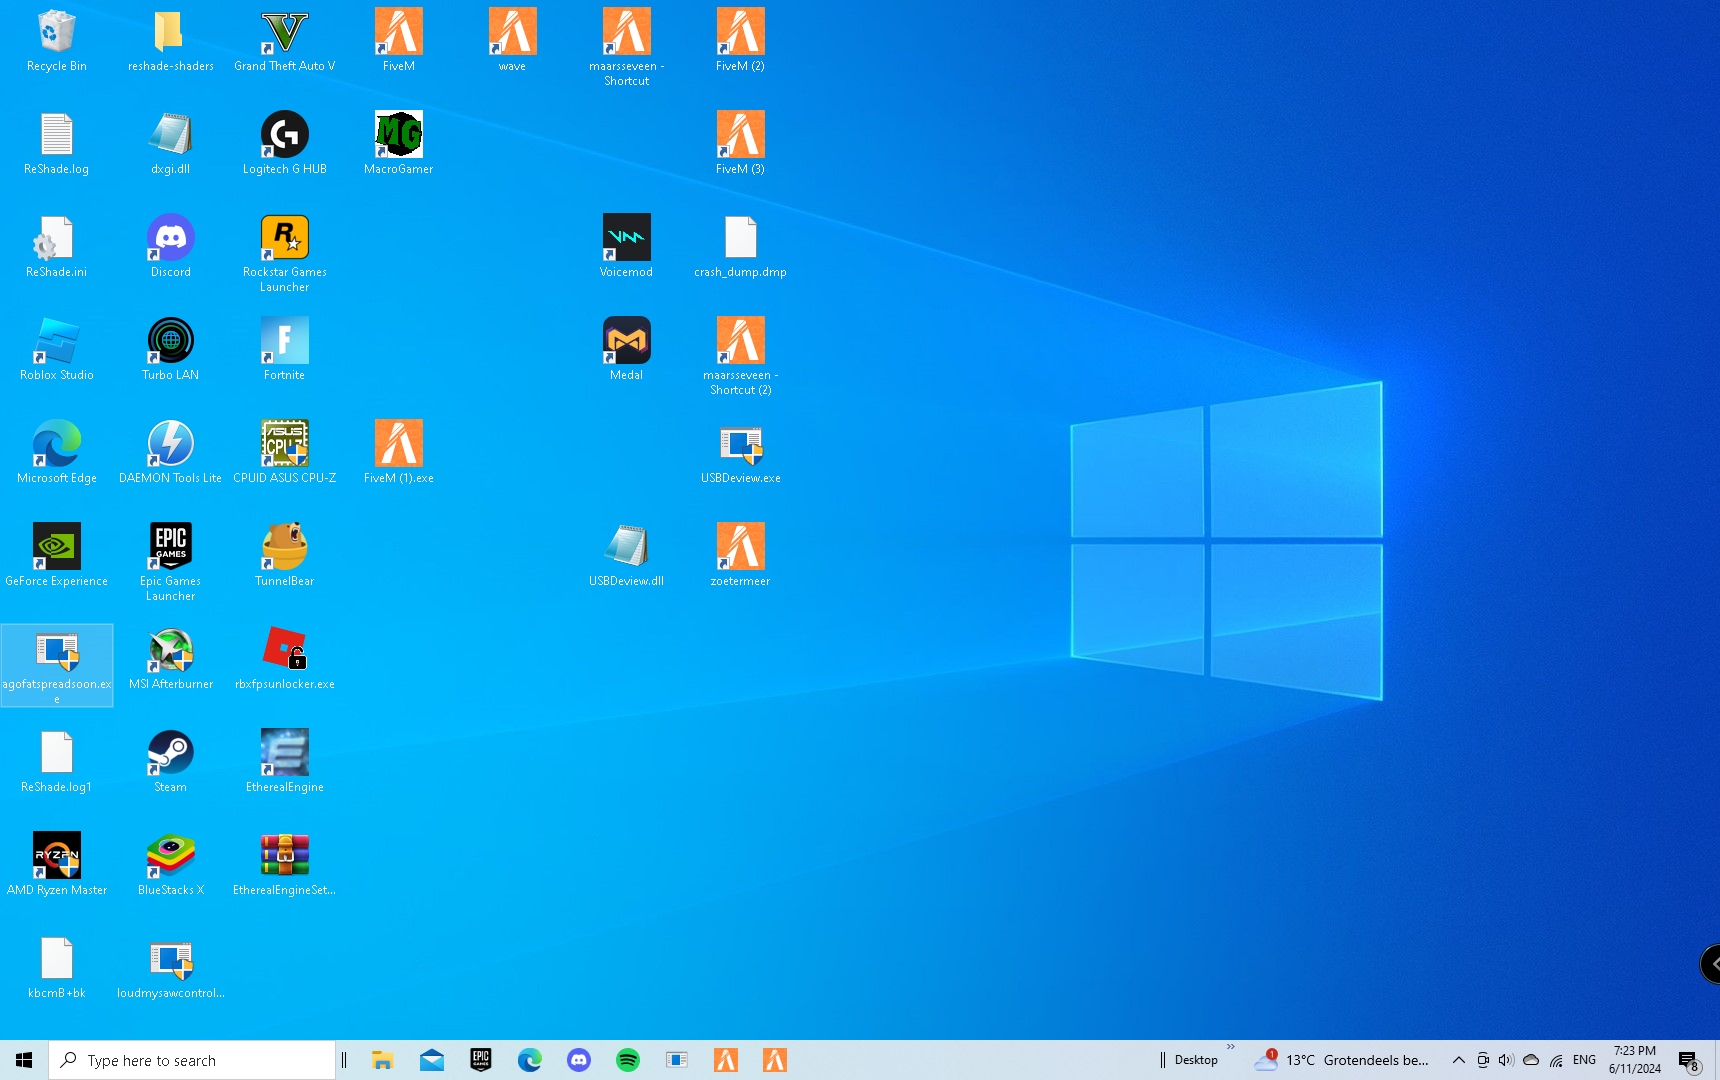Select the Steam desktop shortcut
This screenshot has width=1720, height=1080.
click(x=171, y=761)
